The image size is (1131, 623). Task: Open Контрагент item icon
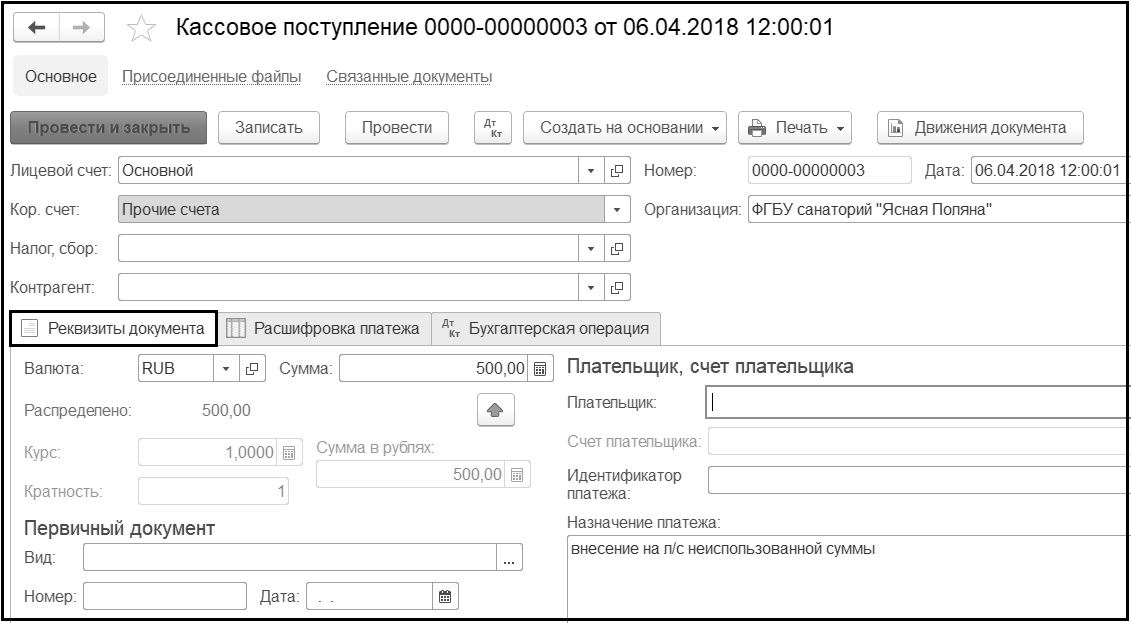[617, 288]
